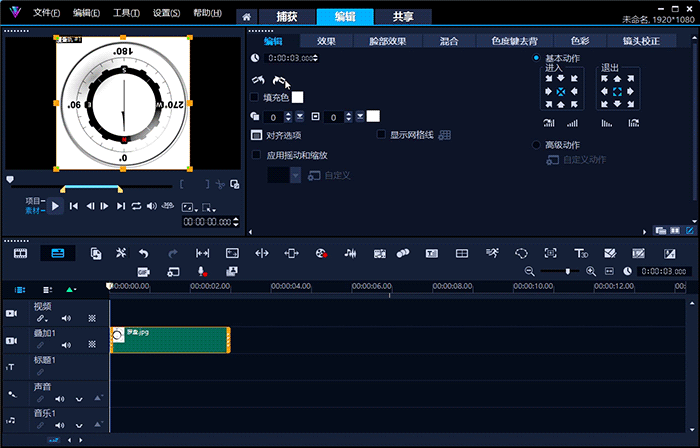700x448 pixels.
Task: Click the timeline undo arrow
Action: click(x=143, y=253)
